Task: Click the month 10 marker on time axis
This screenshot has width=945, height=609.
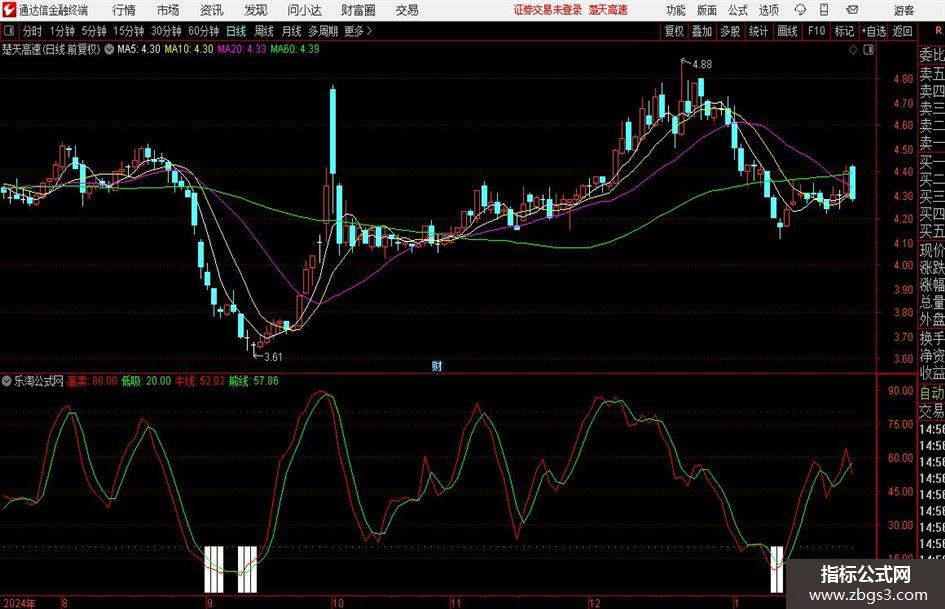Action: click(x=338, y=603)
